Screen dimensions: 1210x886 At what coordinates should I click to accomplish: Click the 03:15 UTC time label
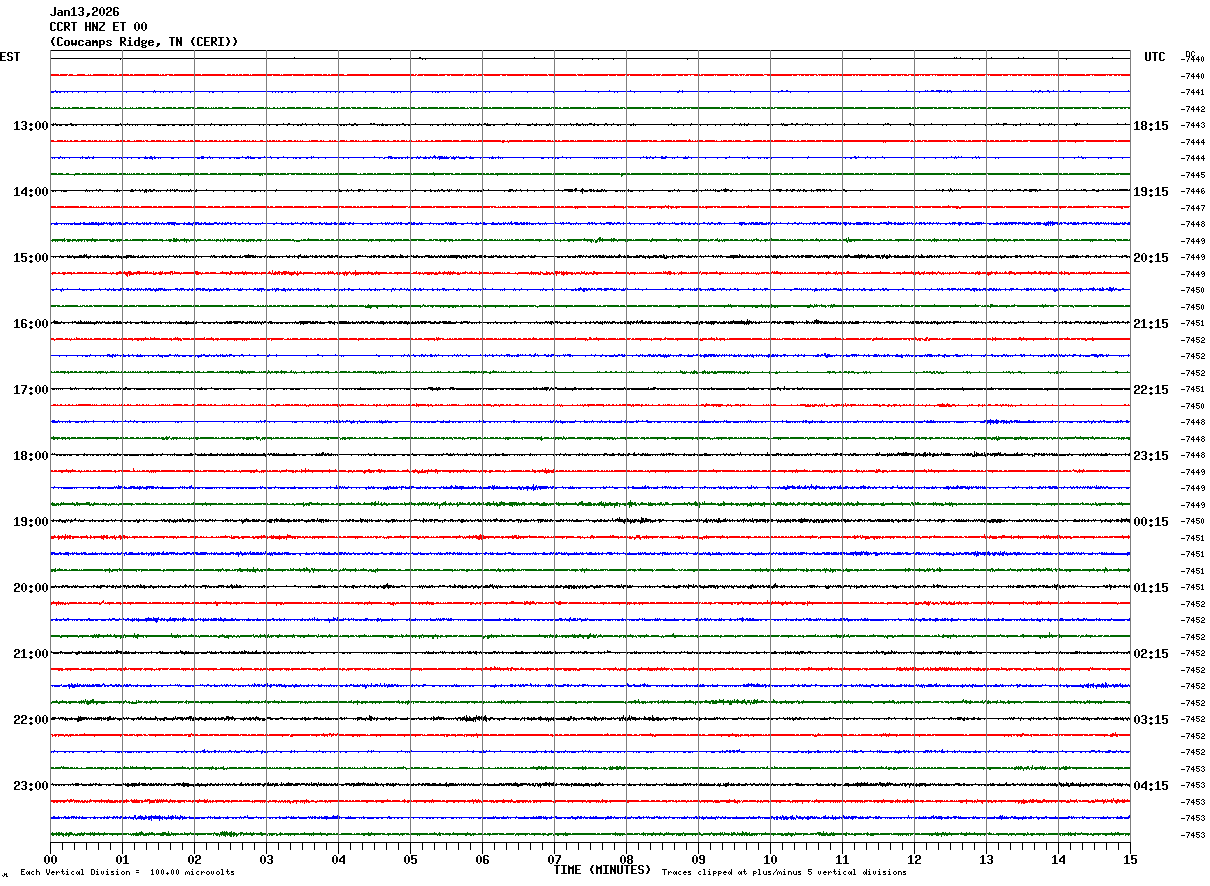(x=1151, y=720)
